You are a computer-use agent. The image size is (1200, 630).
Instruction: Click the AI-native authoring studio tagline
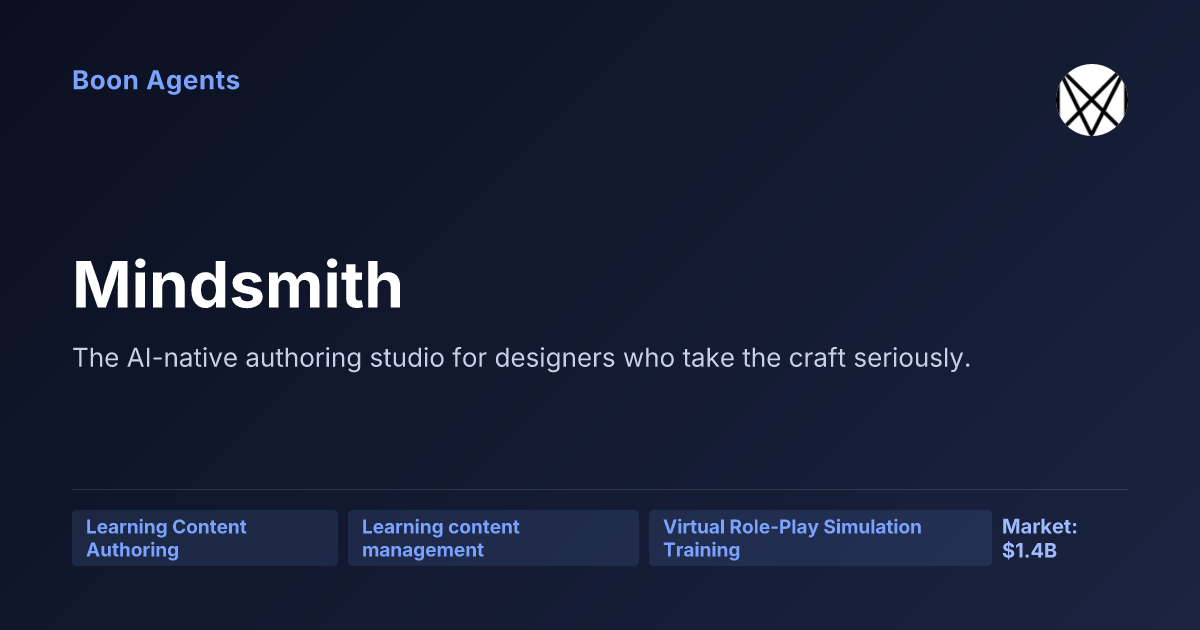[x=522, y=358]
